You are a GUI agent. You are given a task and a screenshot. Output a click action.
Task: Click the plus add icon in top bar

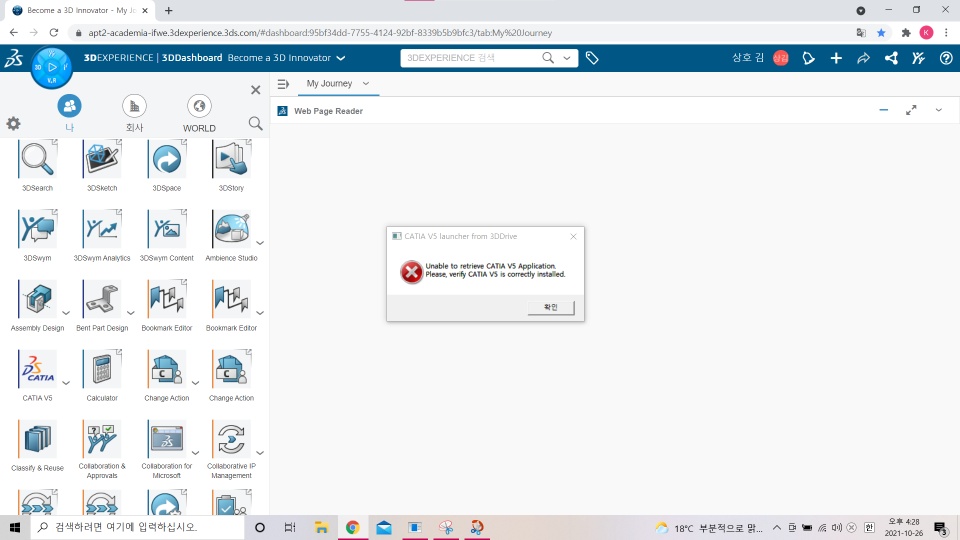tap(836, 58)
